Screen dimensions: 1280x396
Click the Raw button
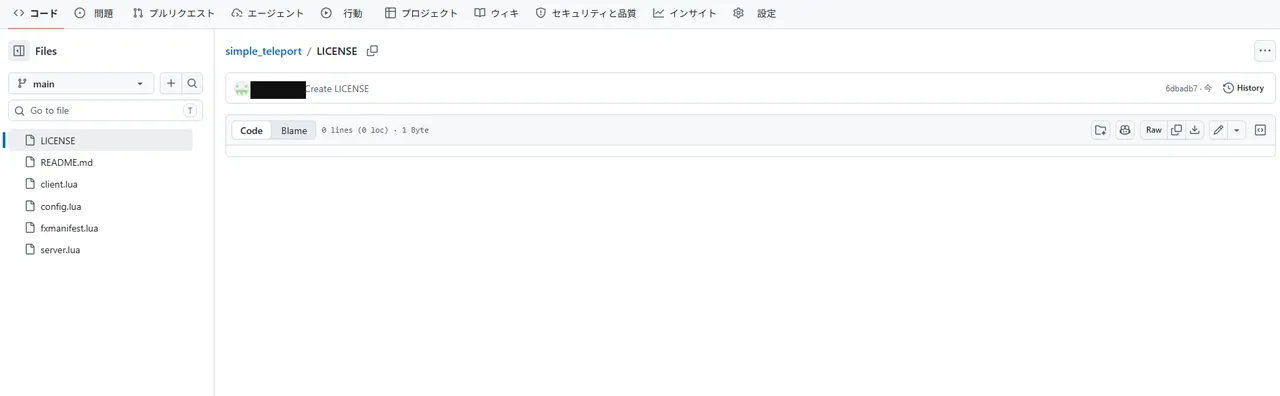(x=1154, y=130)
